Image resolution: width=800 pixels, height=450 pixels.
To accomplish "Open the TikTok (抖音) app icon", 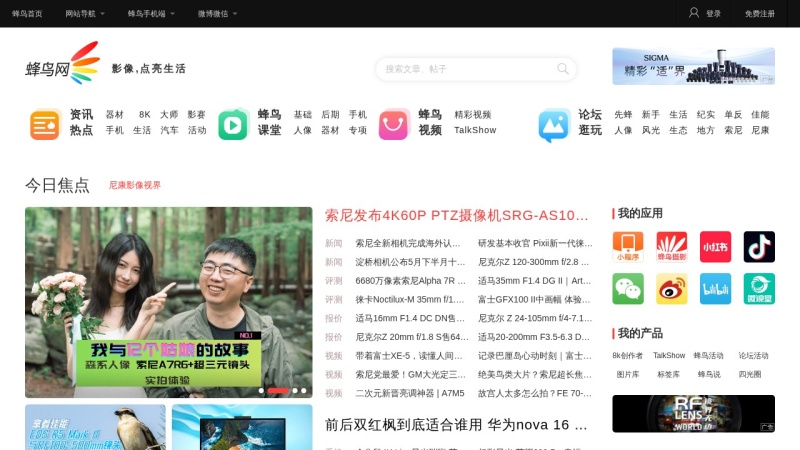I will click(759, 247).
